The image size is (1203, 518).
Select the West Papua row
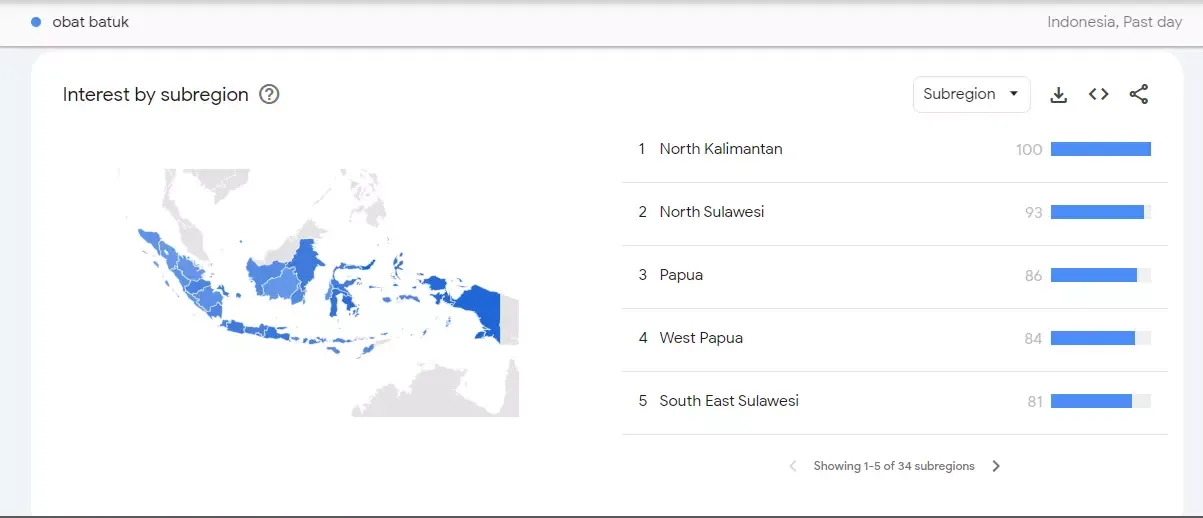coord(701,338)
